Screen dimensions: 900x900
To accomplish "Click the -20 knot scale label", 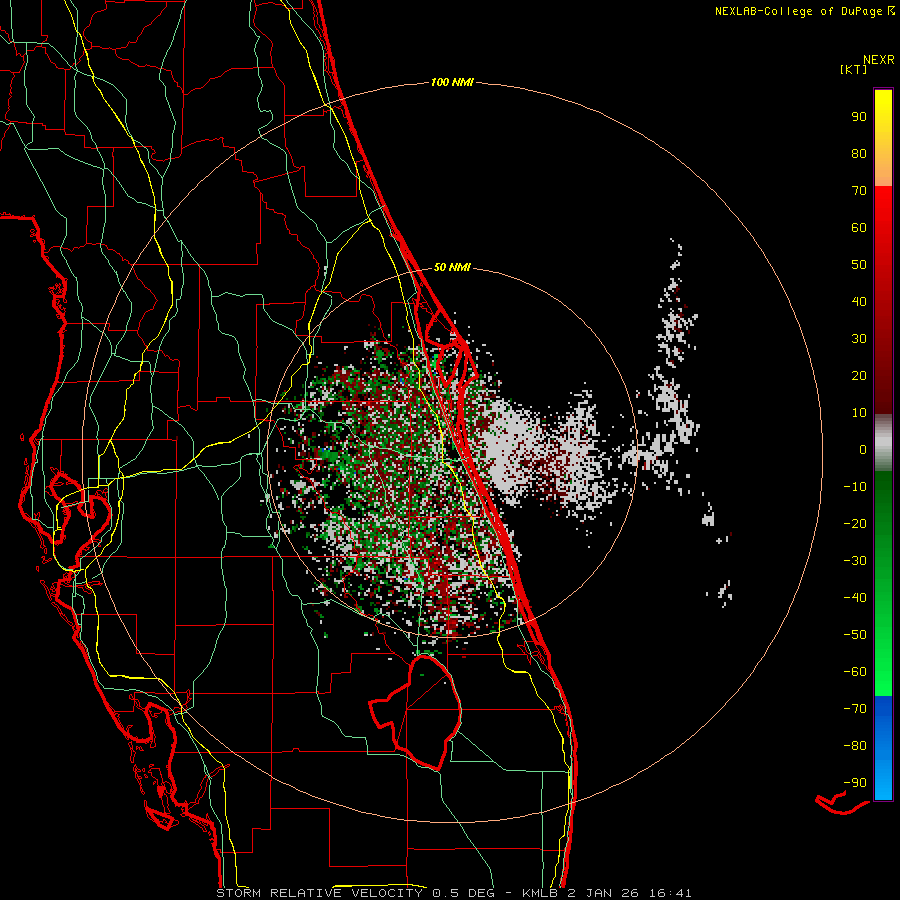I will coord(855,523).
